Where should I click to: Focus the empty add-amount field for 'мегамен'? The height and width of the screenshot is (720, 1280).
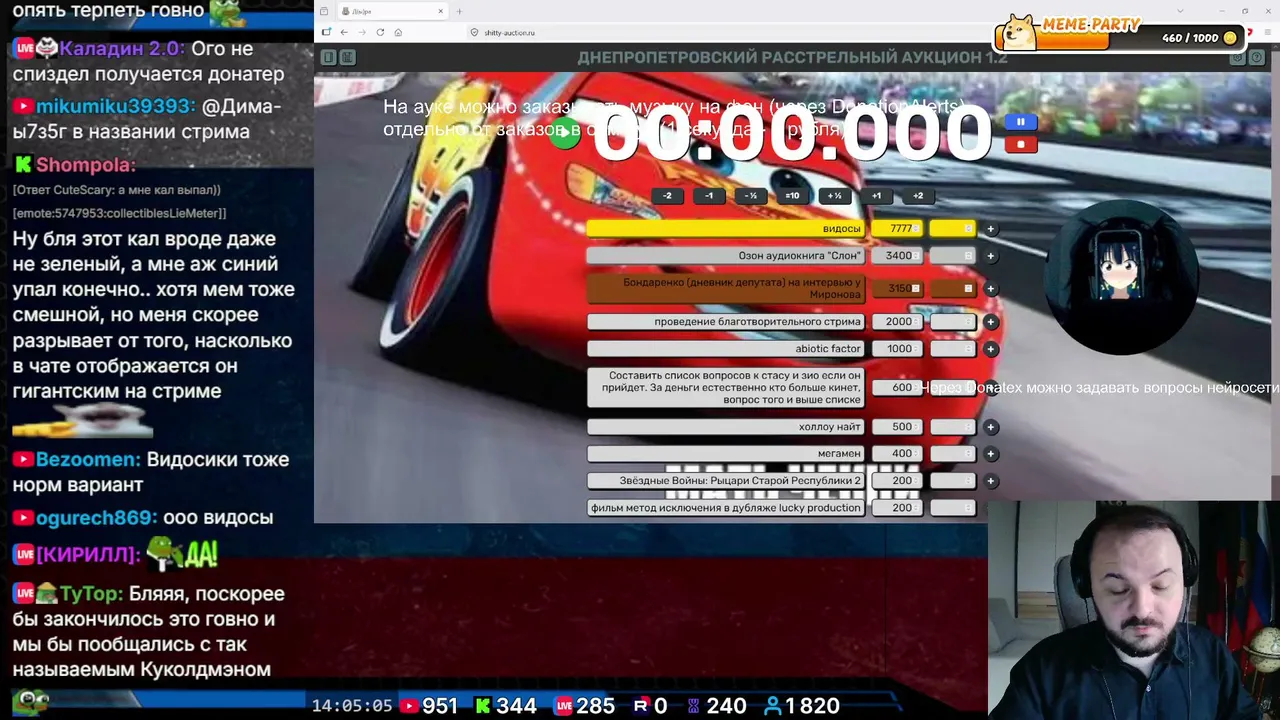click(x=953, y=454)
